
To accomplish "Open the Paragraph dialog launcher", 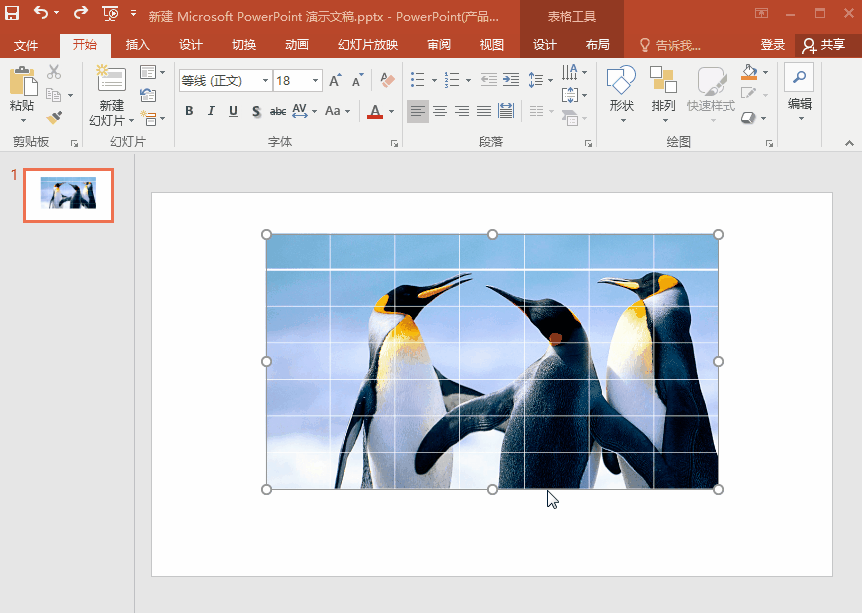I will pyautogui.click(x=588, y=143).
